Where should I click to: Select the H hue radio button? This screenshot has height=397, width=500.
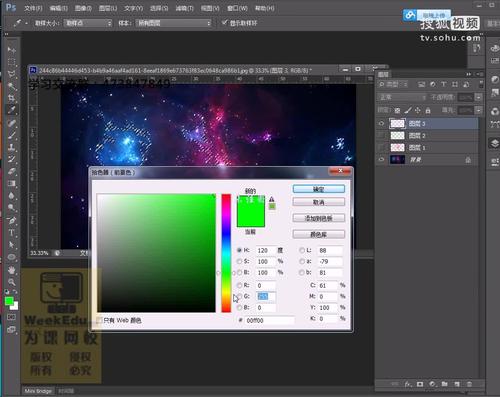(239, 250)
